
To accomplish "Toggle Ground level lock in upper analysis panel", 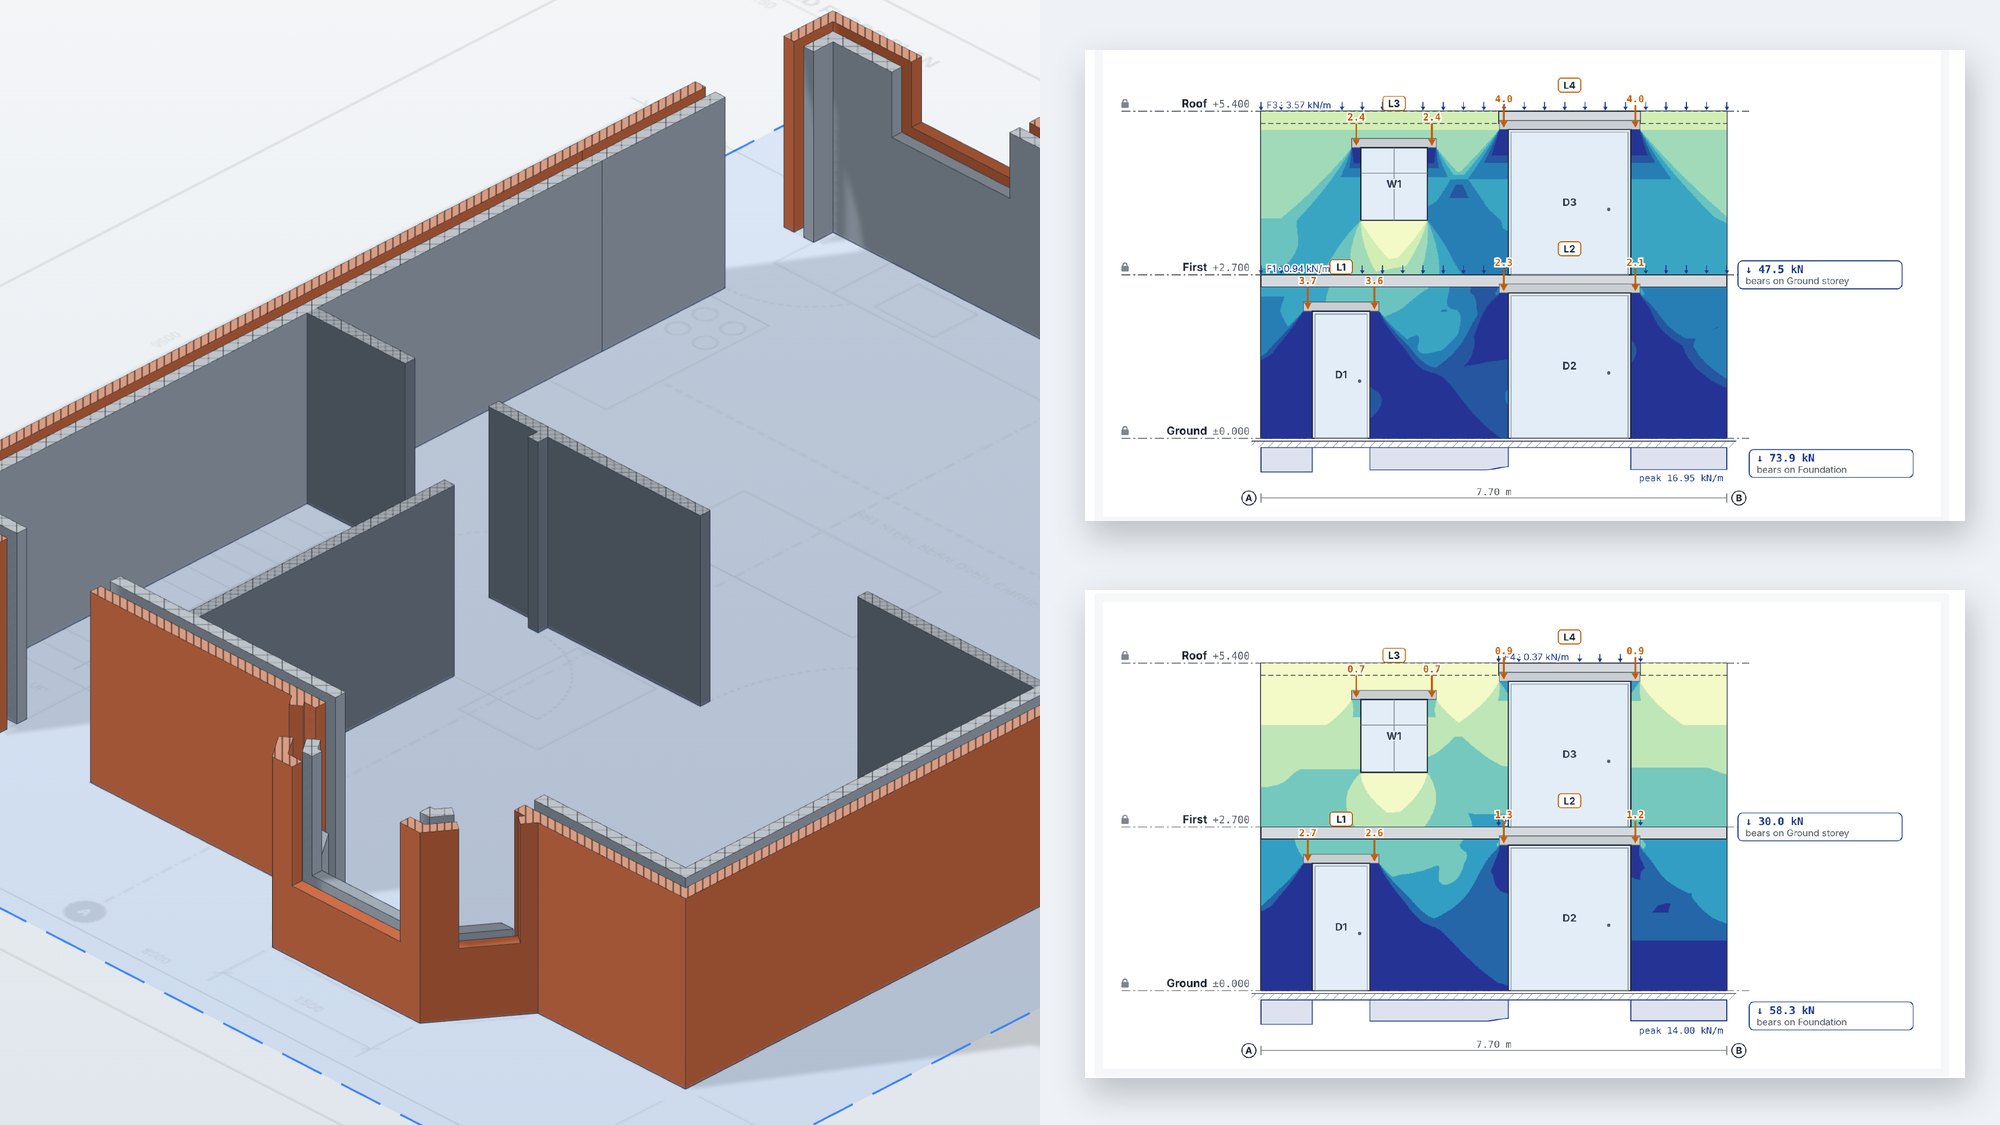I will [x=1125, y=431].
